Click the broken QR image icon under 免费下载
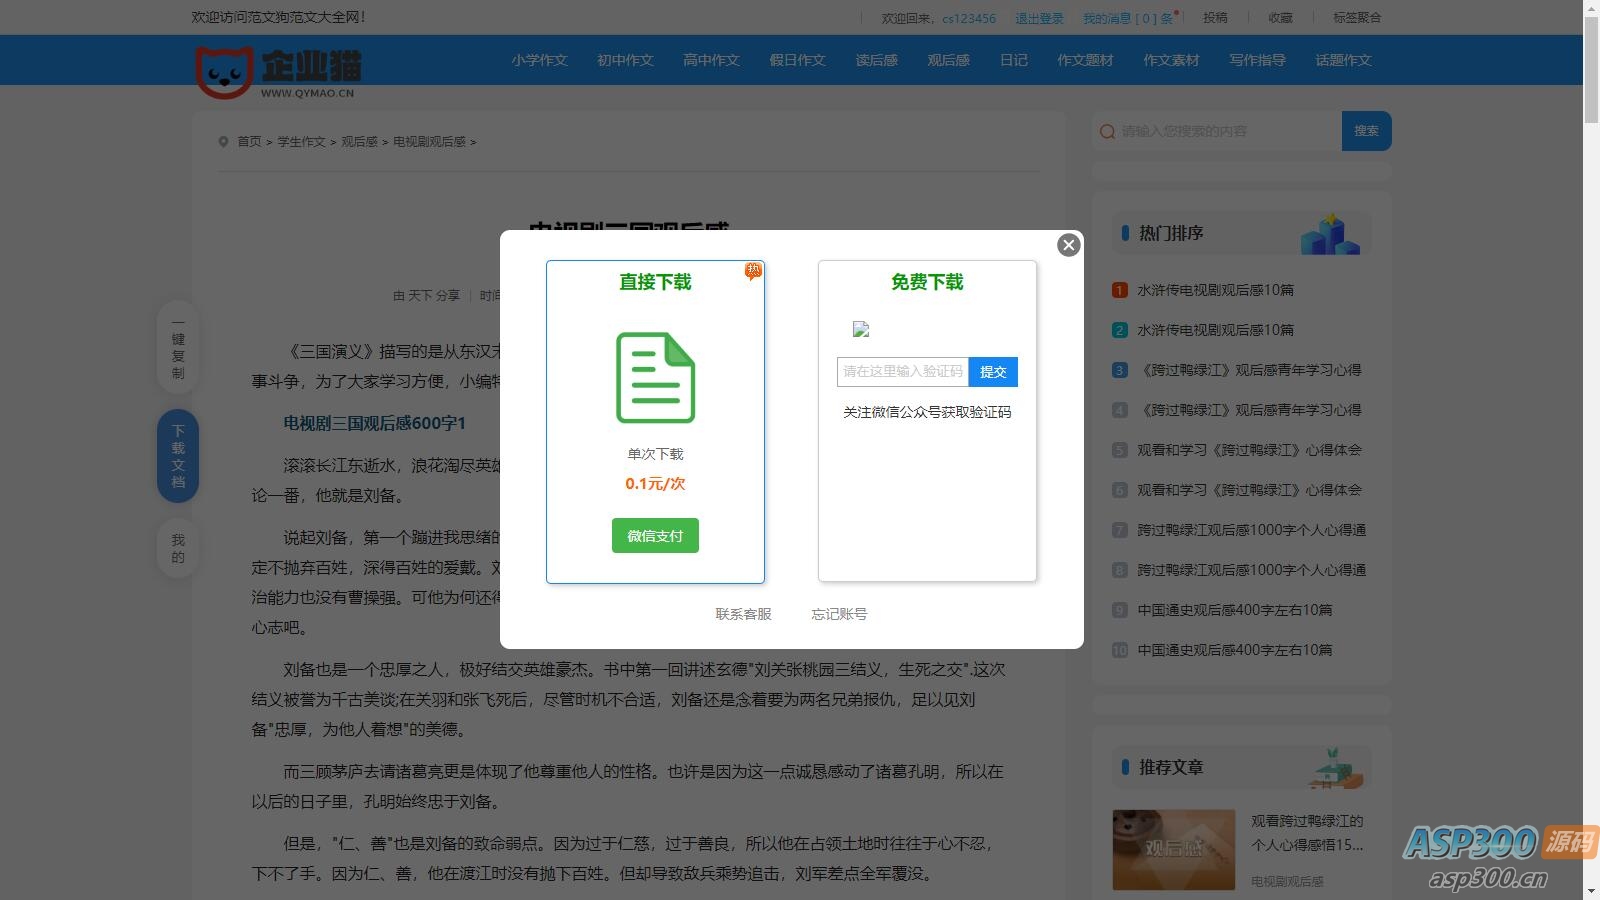The height and width of the screenshot is (900, 1600). (x=860, y=330)
